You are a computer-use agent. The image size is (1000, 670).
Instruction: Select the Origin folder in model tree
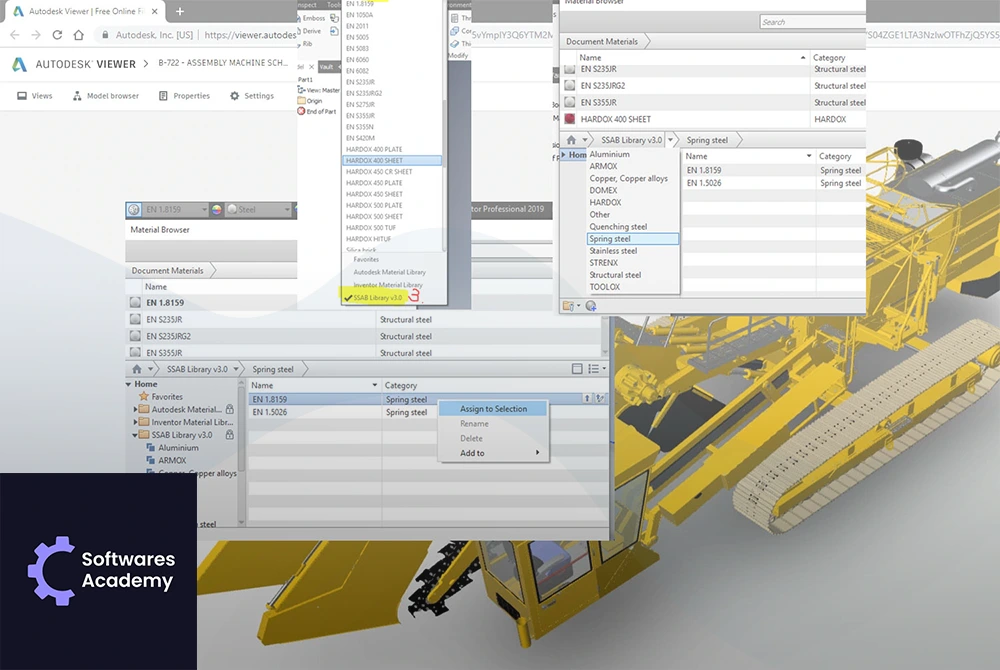pos(310,101)
